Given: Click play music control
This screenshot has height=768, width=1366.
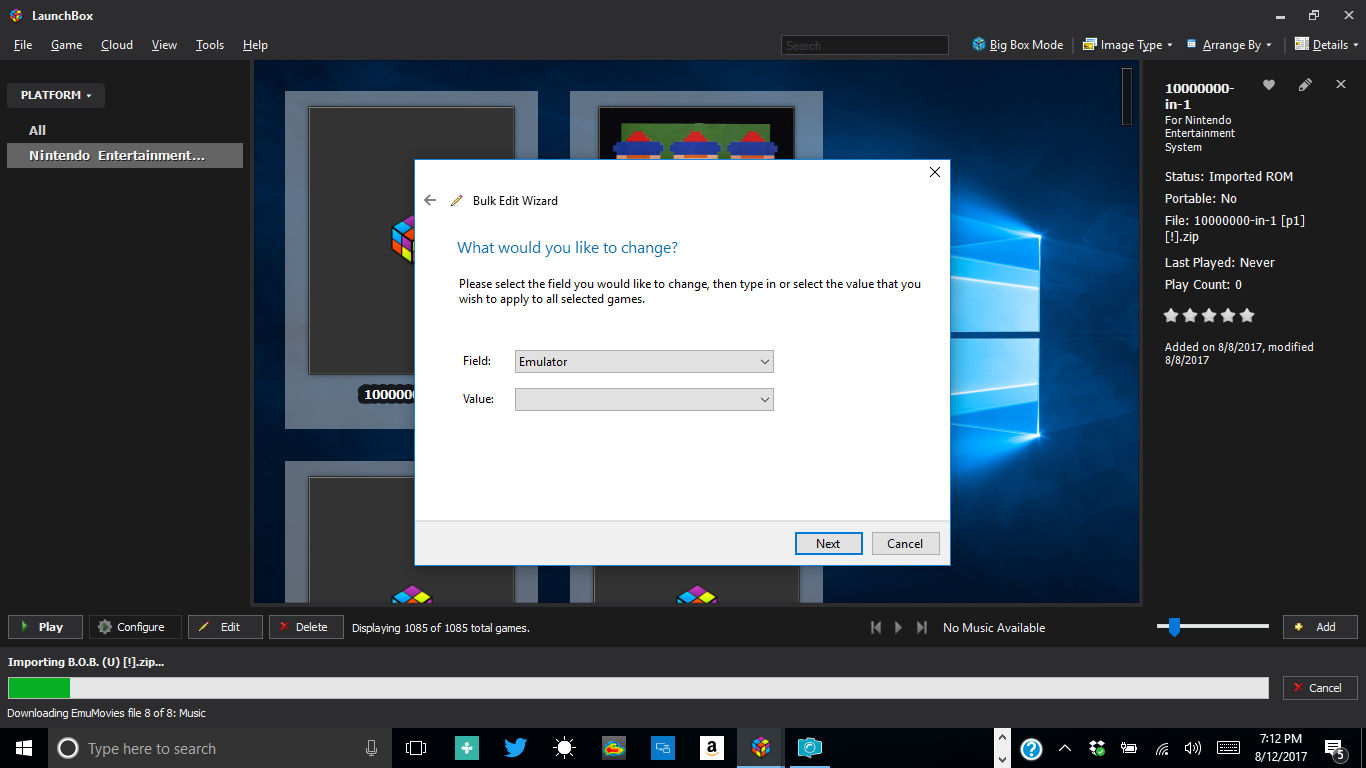Looking at the screenshot, I should pos(898,627).
